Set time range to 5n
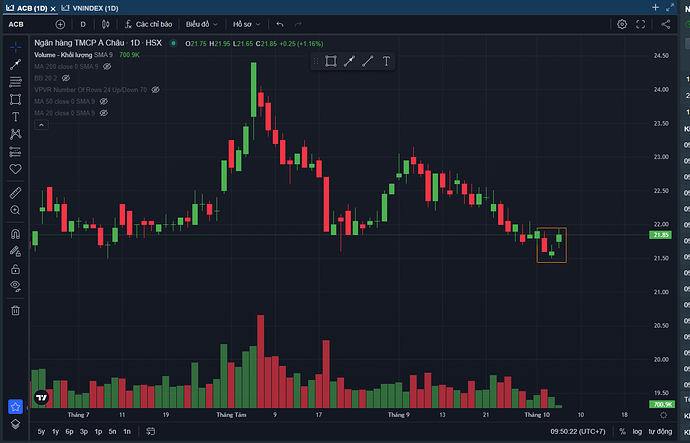The image size is (690, 443). [112, 432]
